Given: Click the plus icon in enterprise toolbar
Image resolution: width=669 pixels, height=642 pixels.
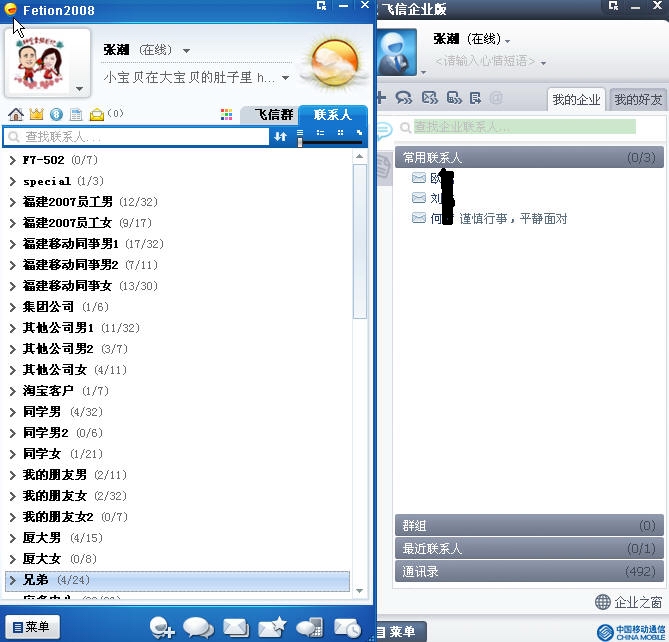Looking at the screenshot, I should tap(381, 98).
